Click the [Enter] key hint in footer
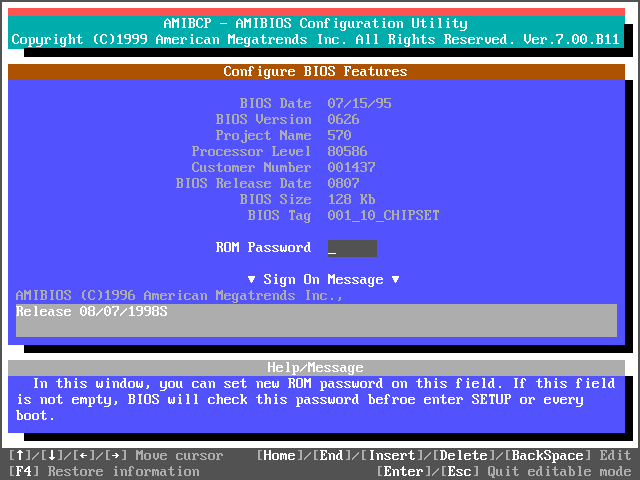This screenshot has height=480, width=640. 403,471
